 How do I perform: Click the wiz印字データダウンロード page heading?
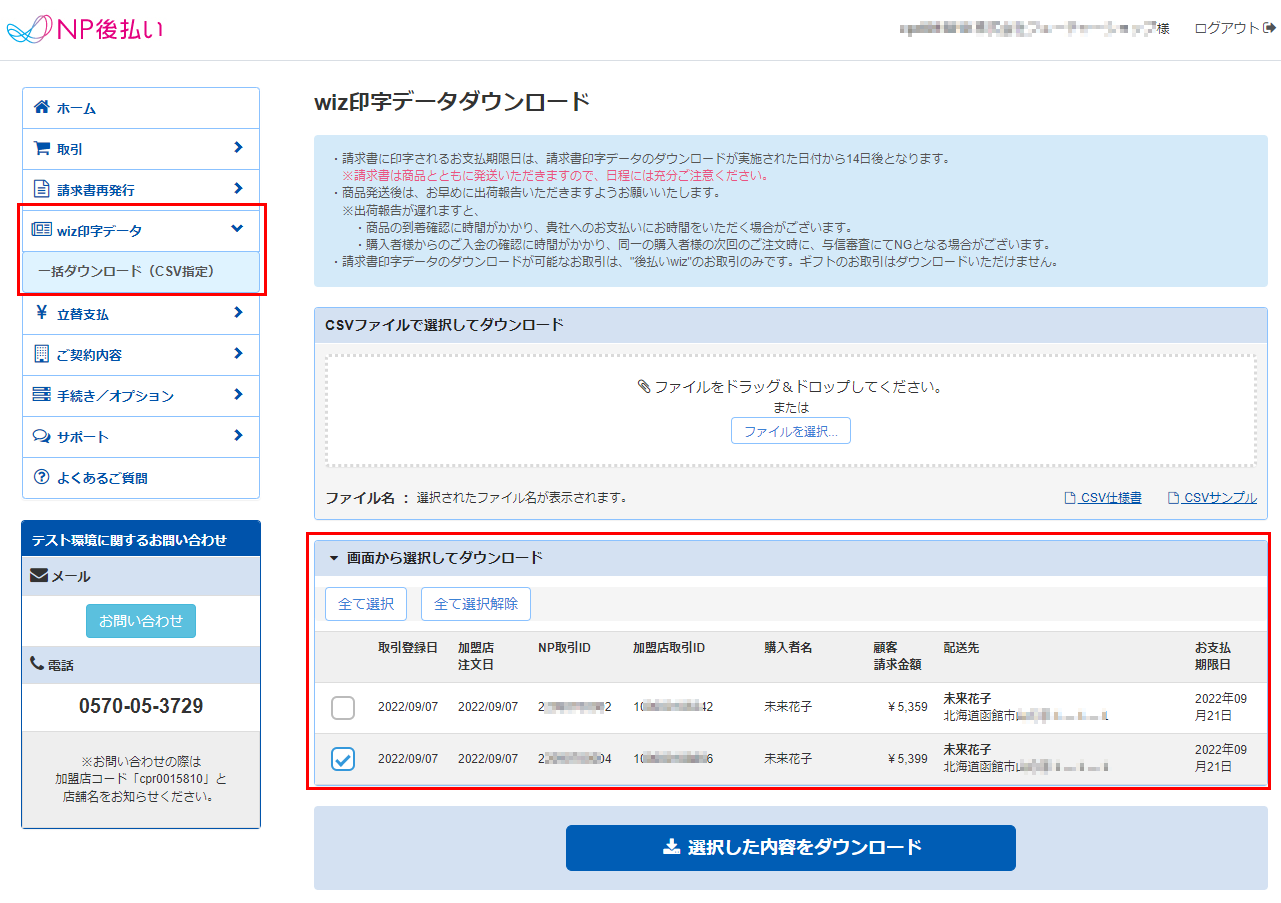(x=452, y=102)
